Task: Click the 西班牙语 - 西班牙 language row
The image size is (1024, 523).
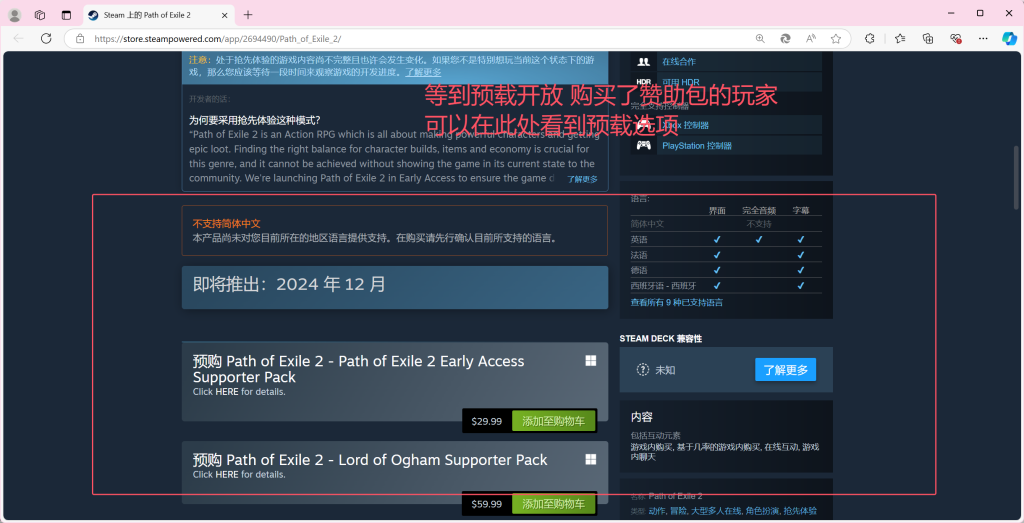Action: pyautogui.click(x=726, y=285)
